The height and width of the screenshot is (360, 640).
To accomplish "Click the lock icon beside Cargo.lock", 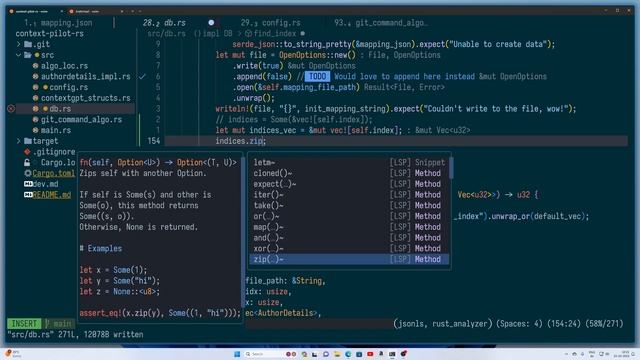I will click(x=27, y=162).
